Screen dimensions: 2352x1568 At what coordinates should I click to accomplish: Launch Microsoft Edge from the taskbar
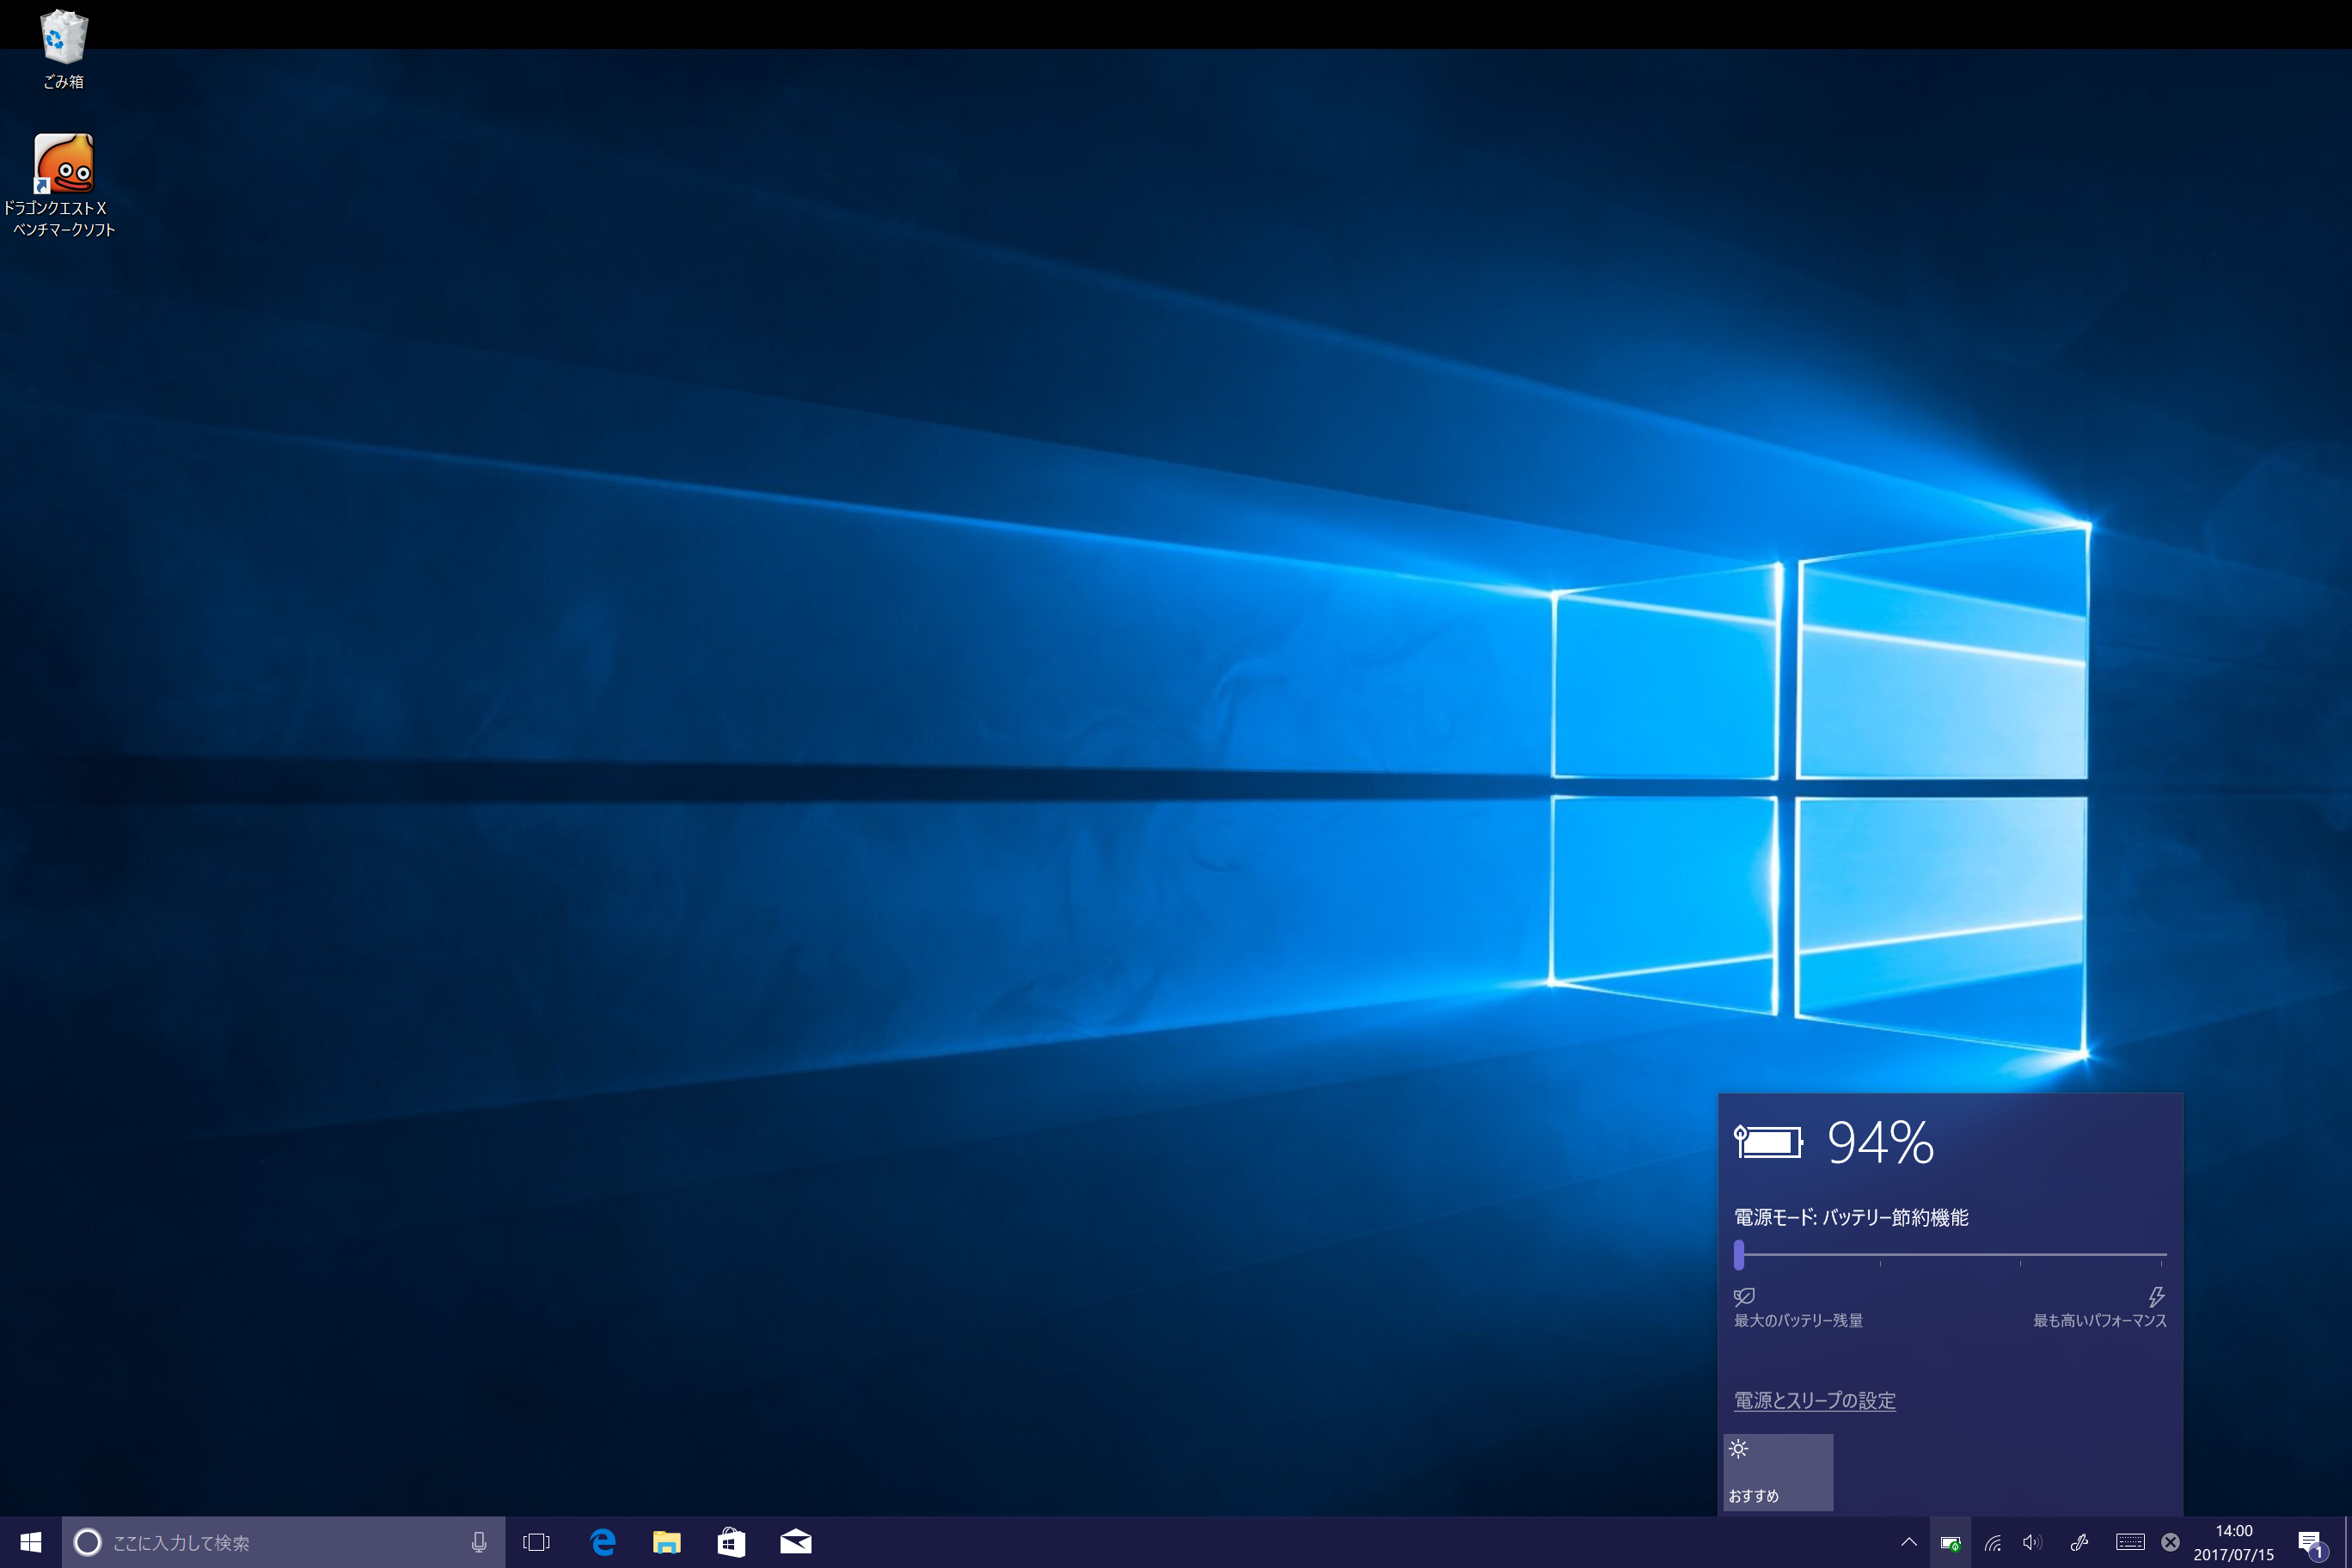[x=603, y=1542]
